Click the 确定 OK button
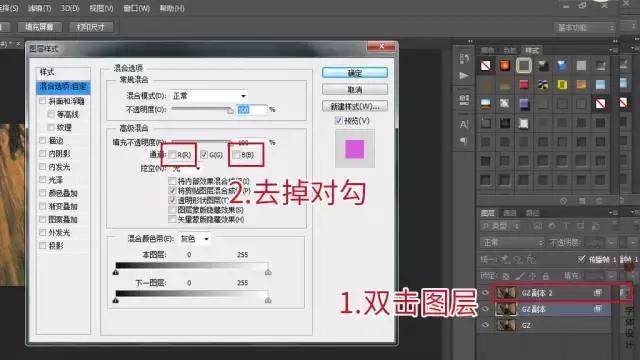This screenshot has width=640, height=360. coord(355,73)
